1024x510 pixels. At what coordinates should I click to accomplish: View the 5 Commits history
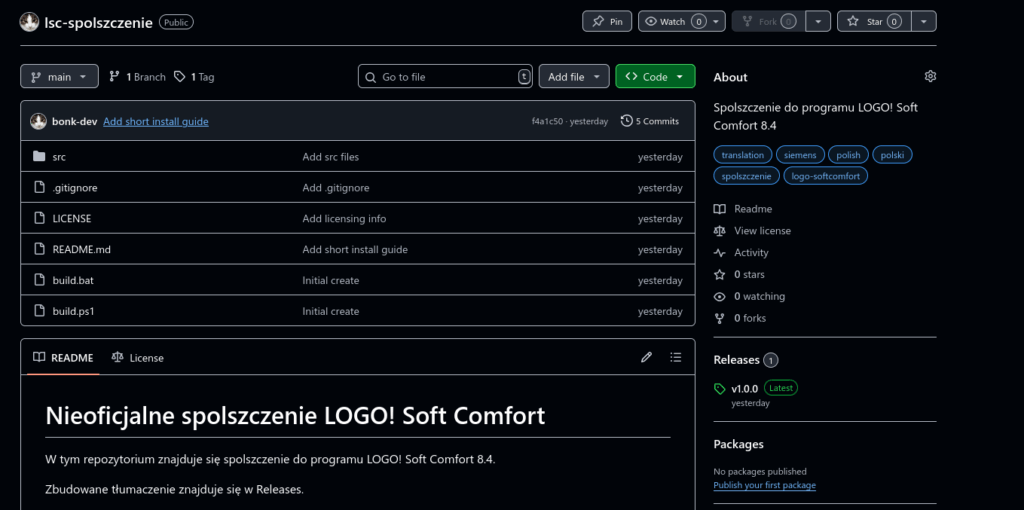click(x=650, y=121)
